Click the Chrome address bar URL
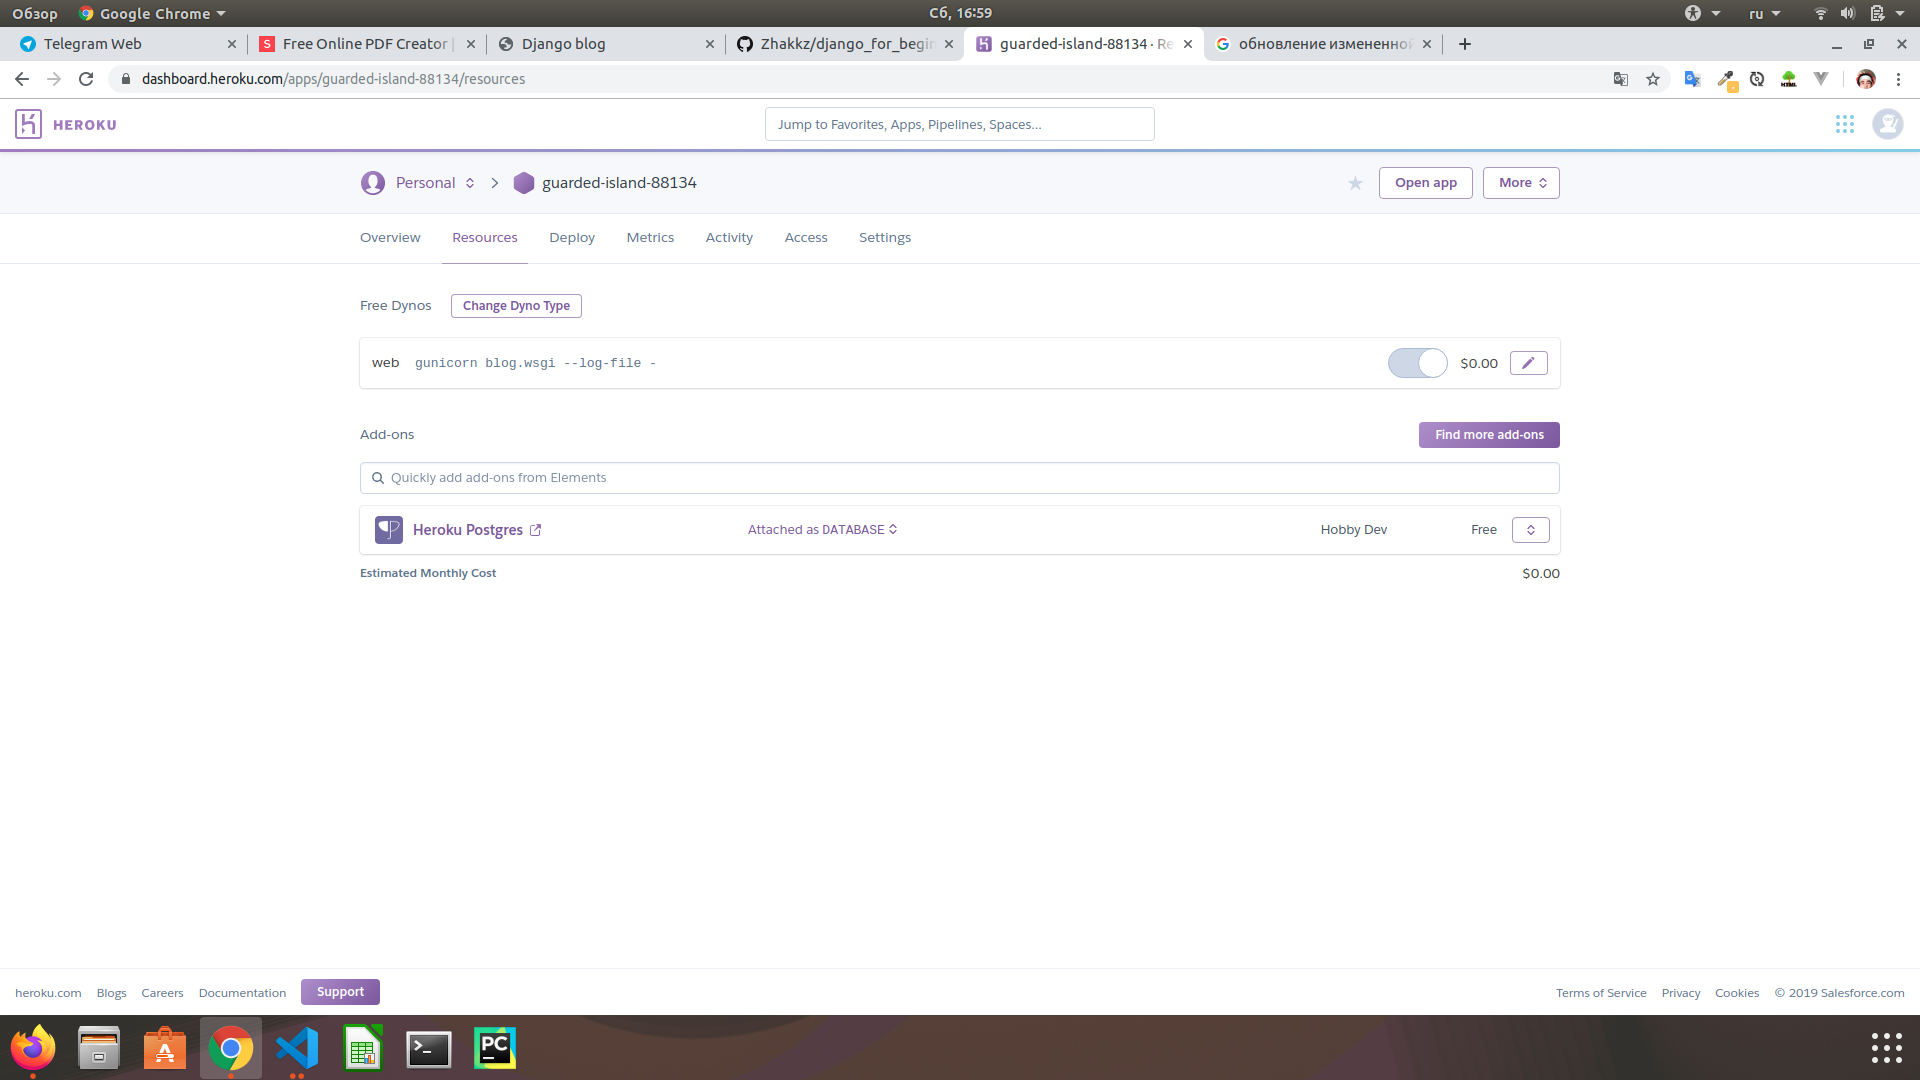 [x=333, y=79]
